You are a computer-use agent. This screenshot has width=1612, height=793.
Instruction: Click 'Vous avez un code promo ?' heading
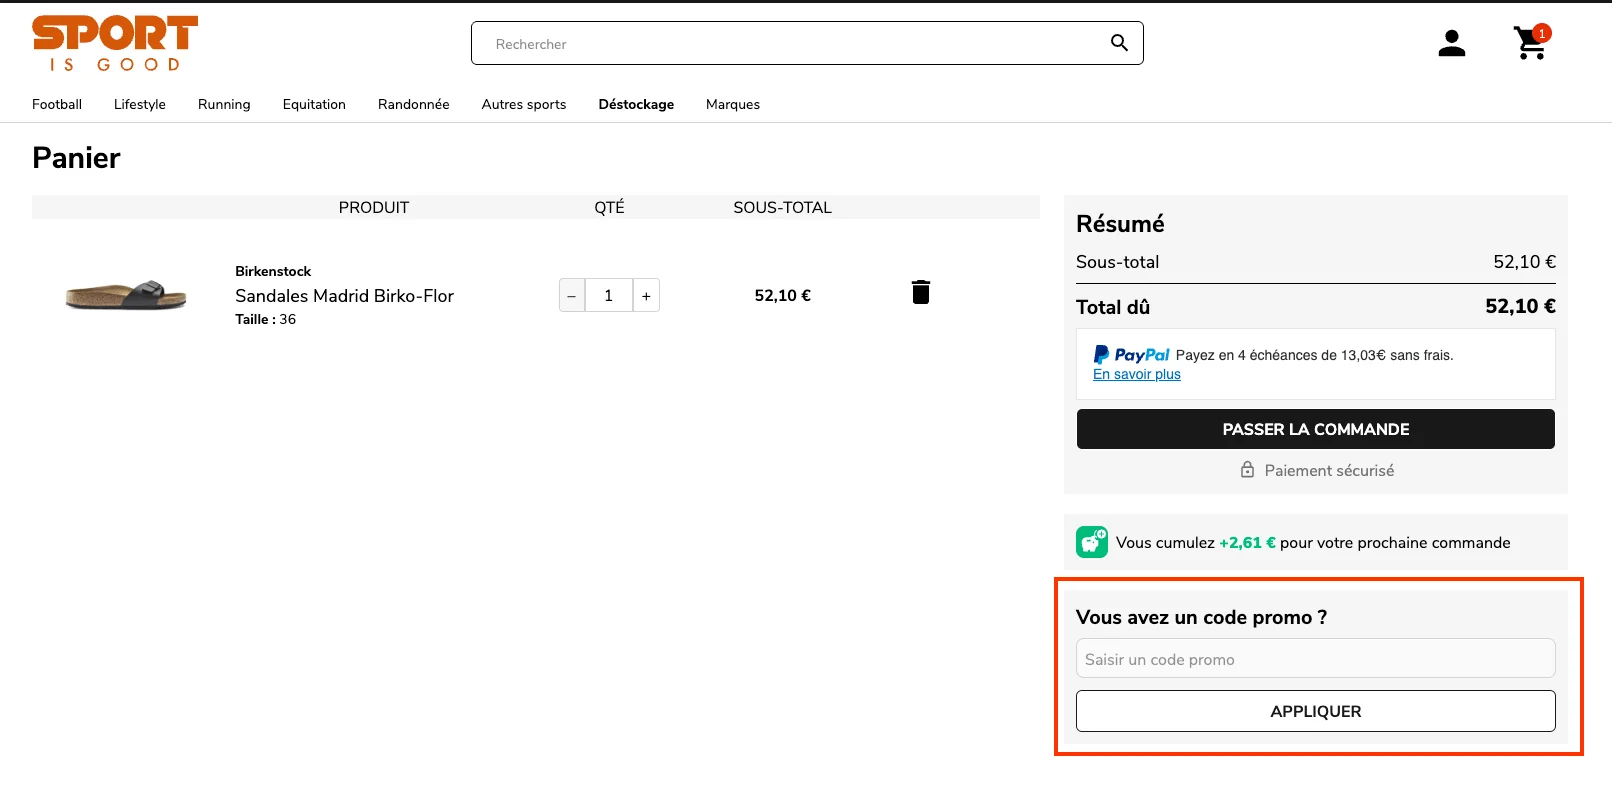(x=1202, y=617)
